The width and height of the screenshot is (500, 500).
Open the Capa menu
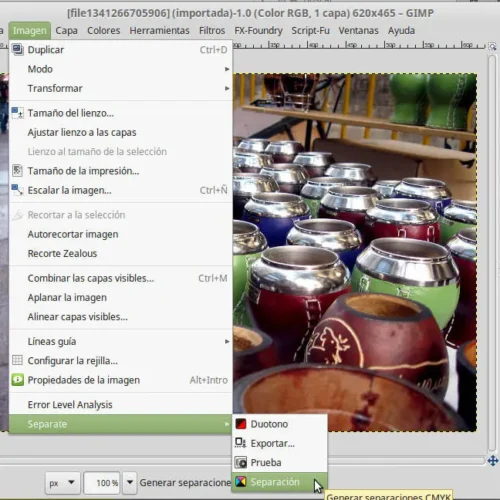(66, 31)
